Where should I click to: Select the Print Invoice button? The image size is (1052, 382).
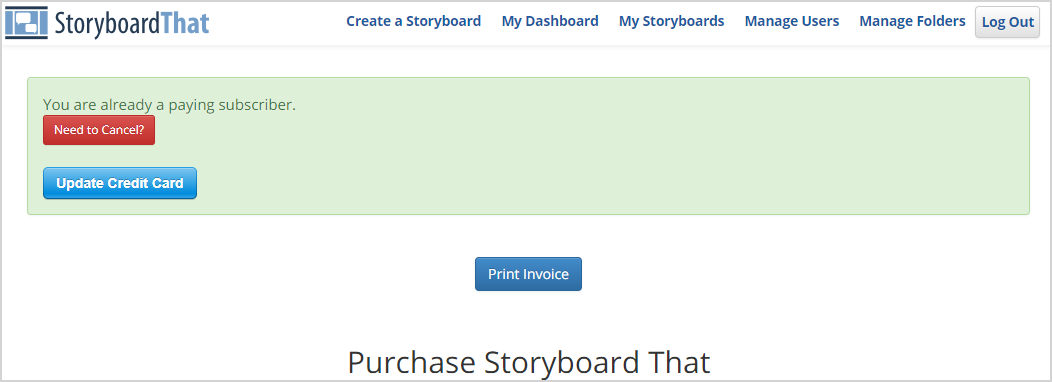click(x=529, y=274)
